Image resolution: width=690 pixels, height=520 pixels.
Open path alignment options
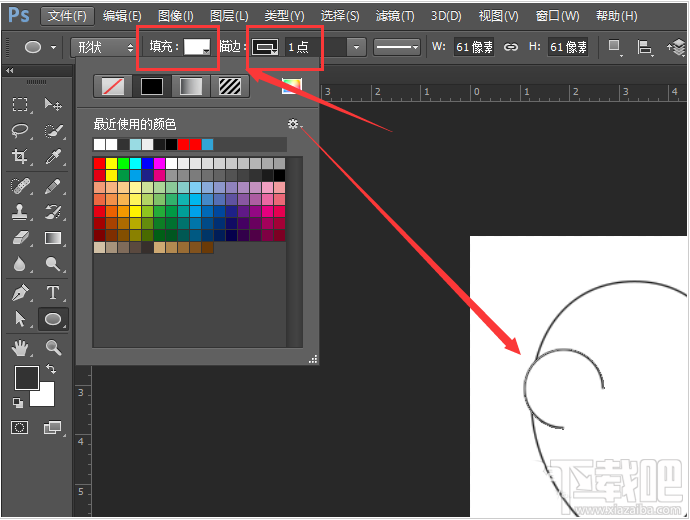645,47
